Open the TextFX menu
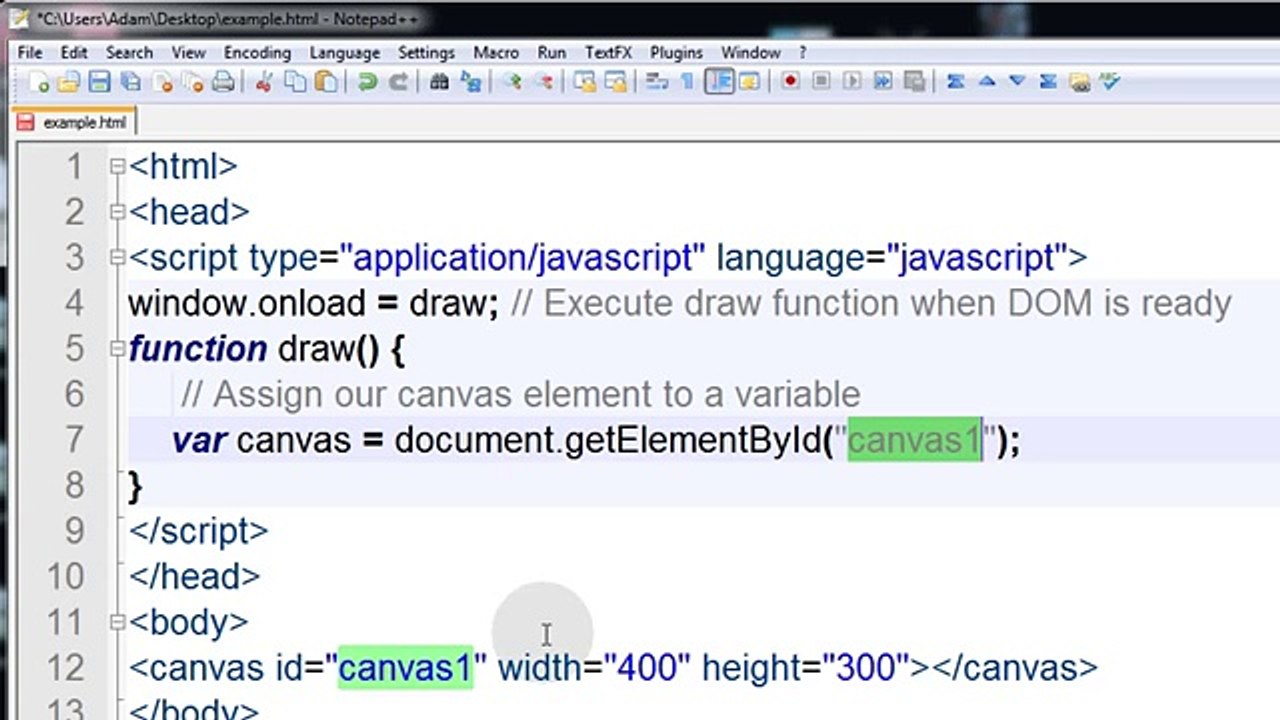1280x720 pixels. [608, 52]
